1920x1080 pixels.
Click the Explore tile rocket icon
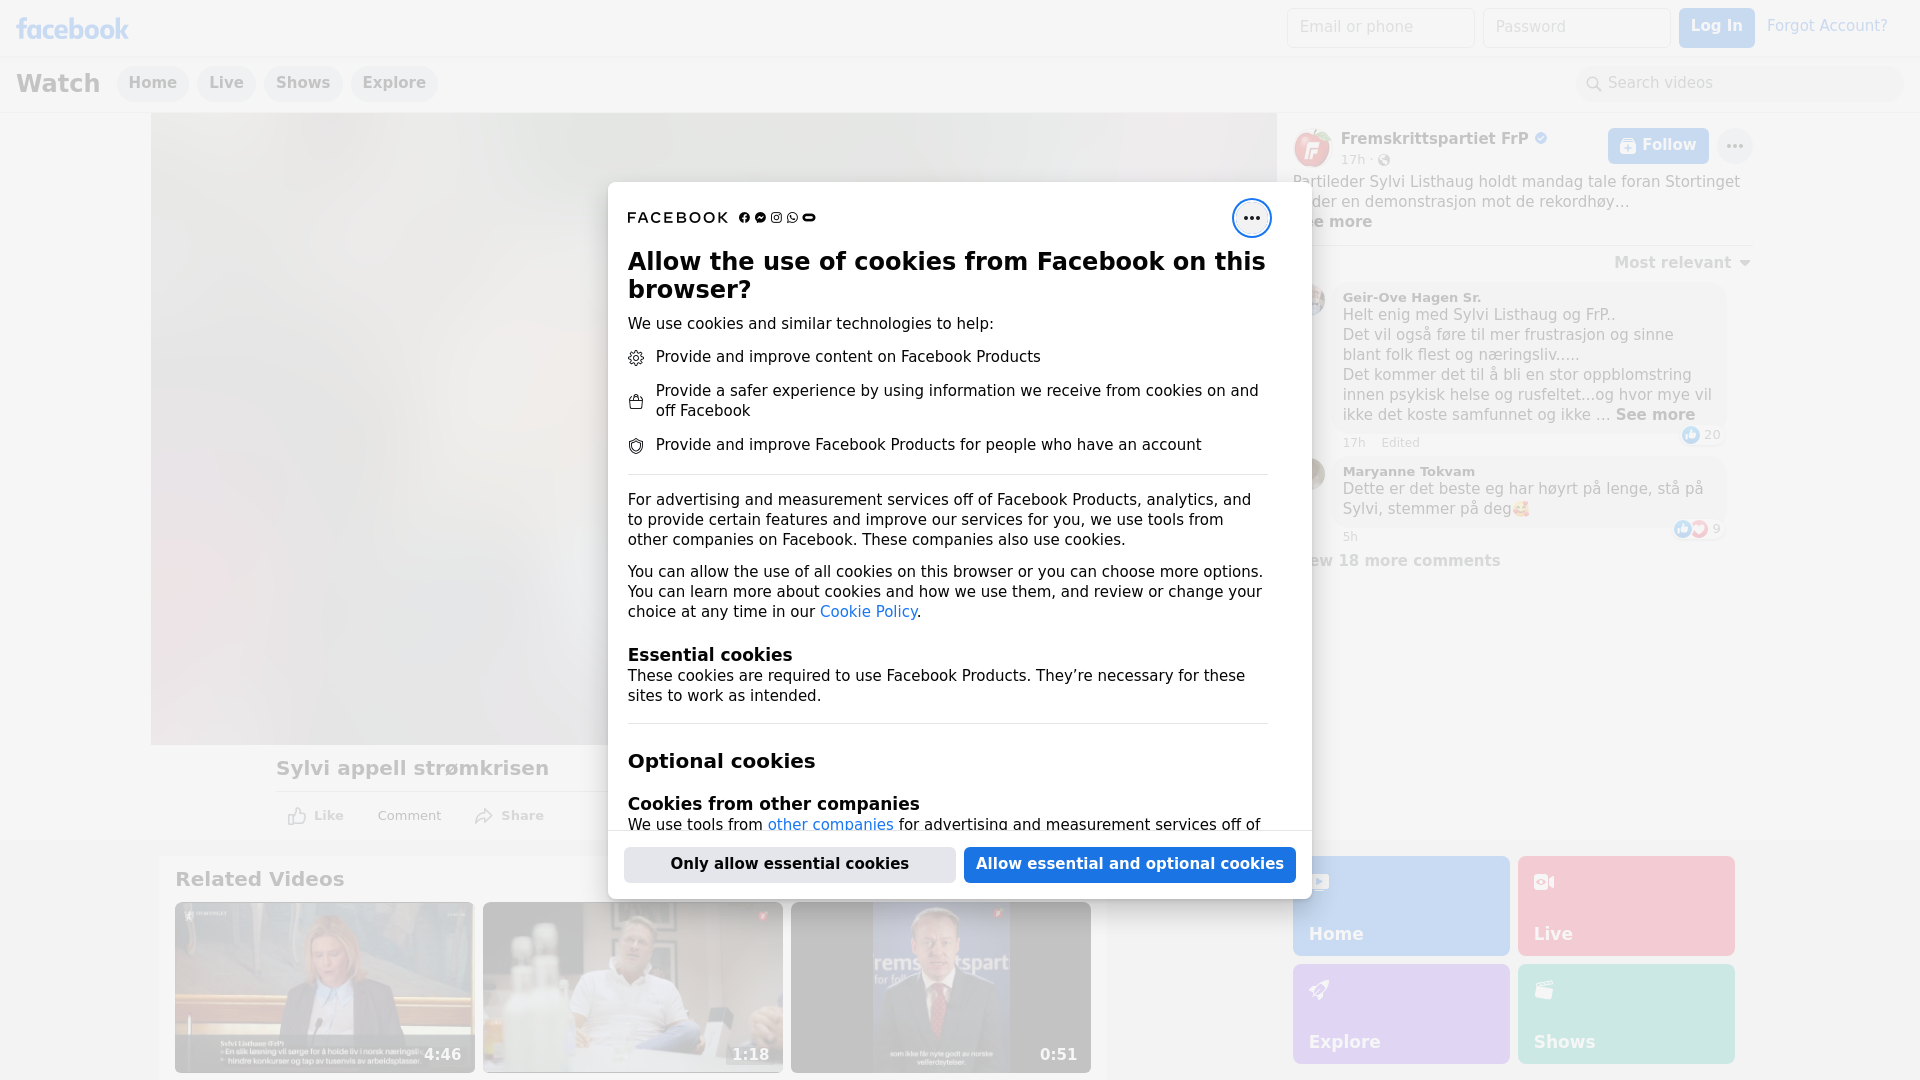(1319, 990)
